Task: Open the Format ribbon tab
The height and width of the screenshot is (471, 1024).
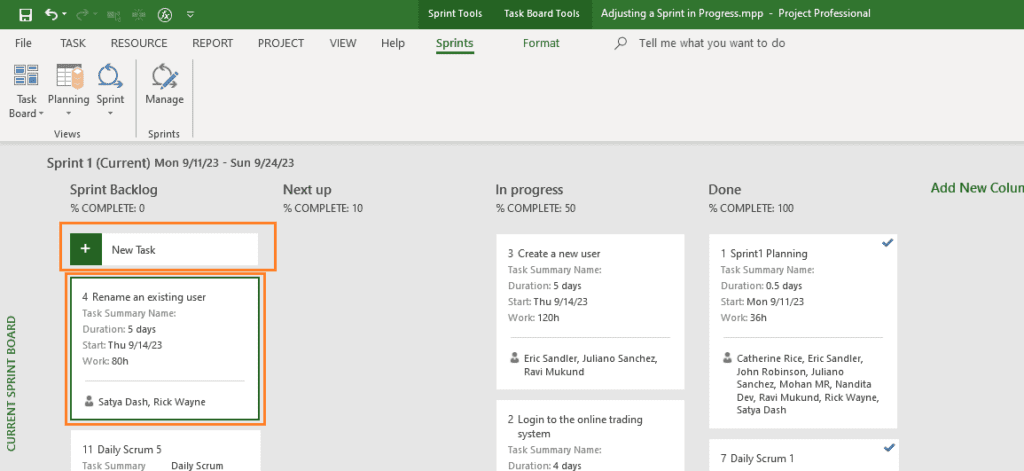Action: (541, 43)
